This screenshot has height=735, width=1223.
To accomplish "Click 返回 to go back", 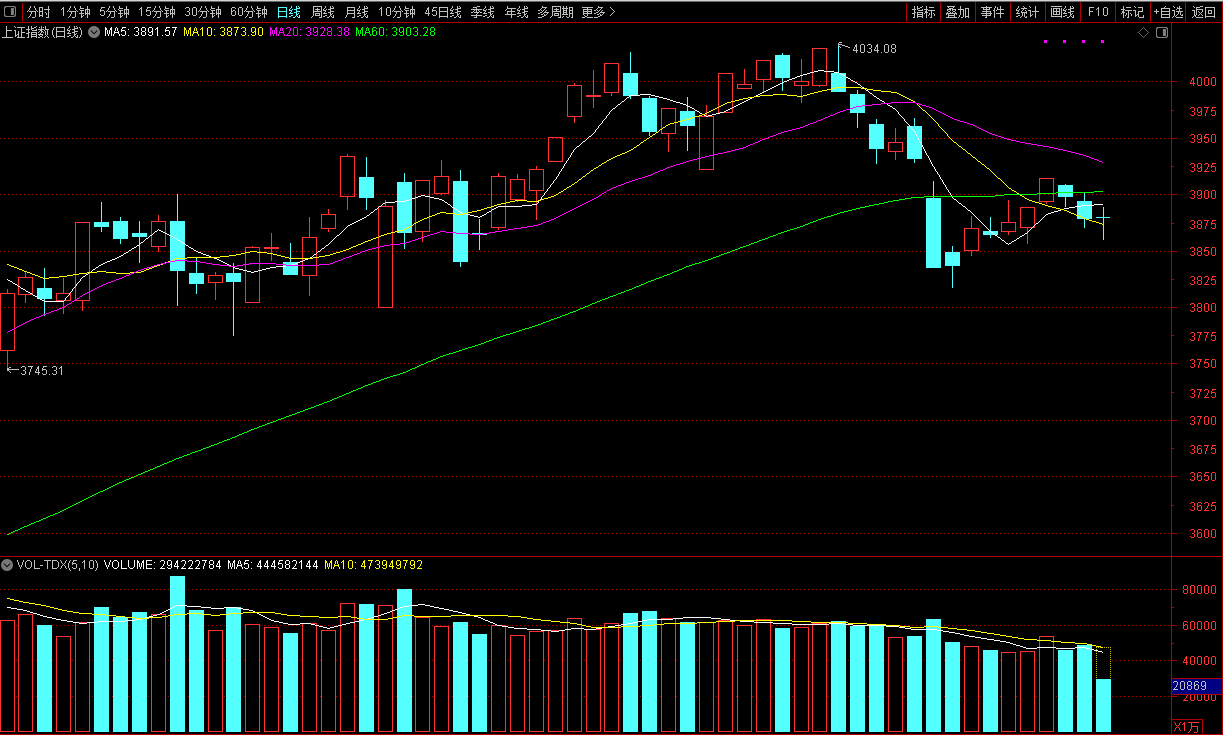I will click(x=1204, y=12).
